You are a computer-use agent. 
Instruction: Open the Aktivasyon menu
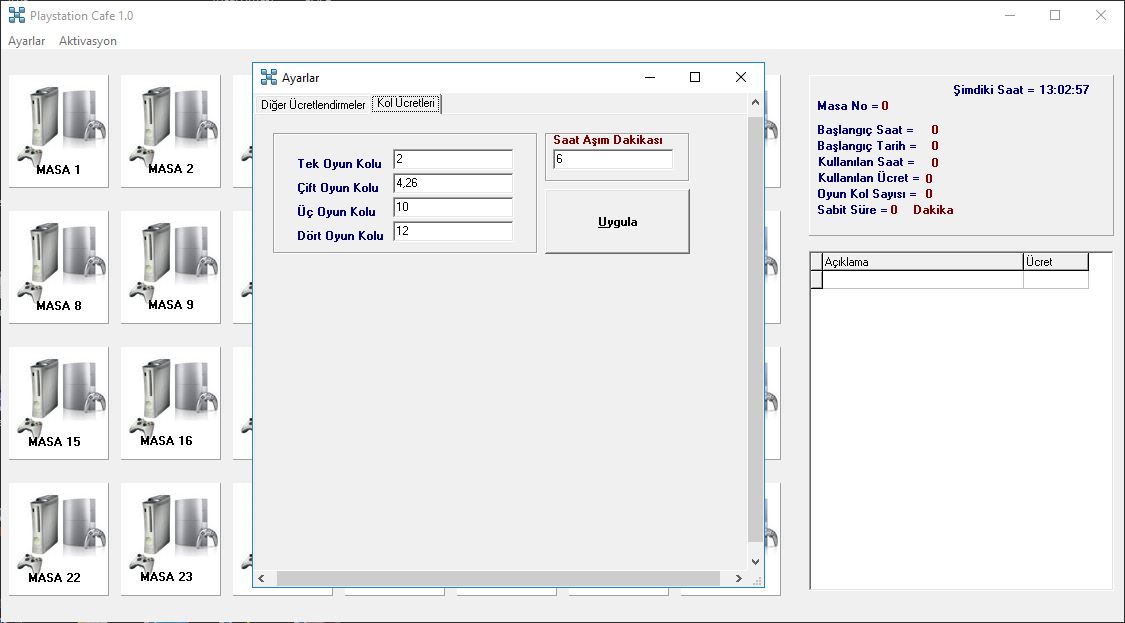click(x=88, y=41)
